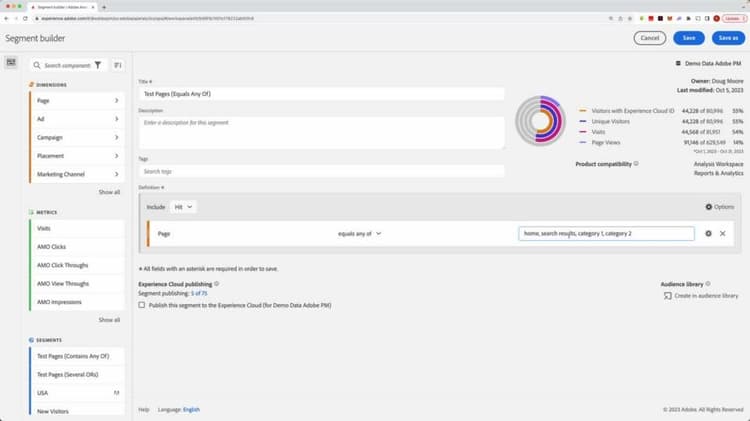Select the AMO Impressions metric
Screen dimensions: 750x421
77,302
